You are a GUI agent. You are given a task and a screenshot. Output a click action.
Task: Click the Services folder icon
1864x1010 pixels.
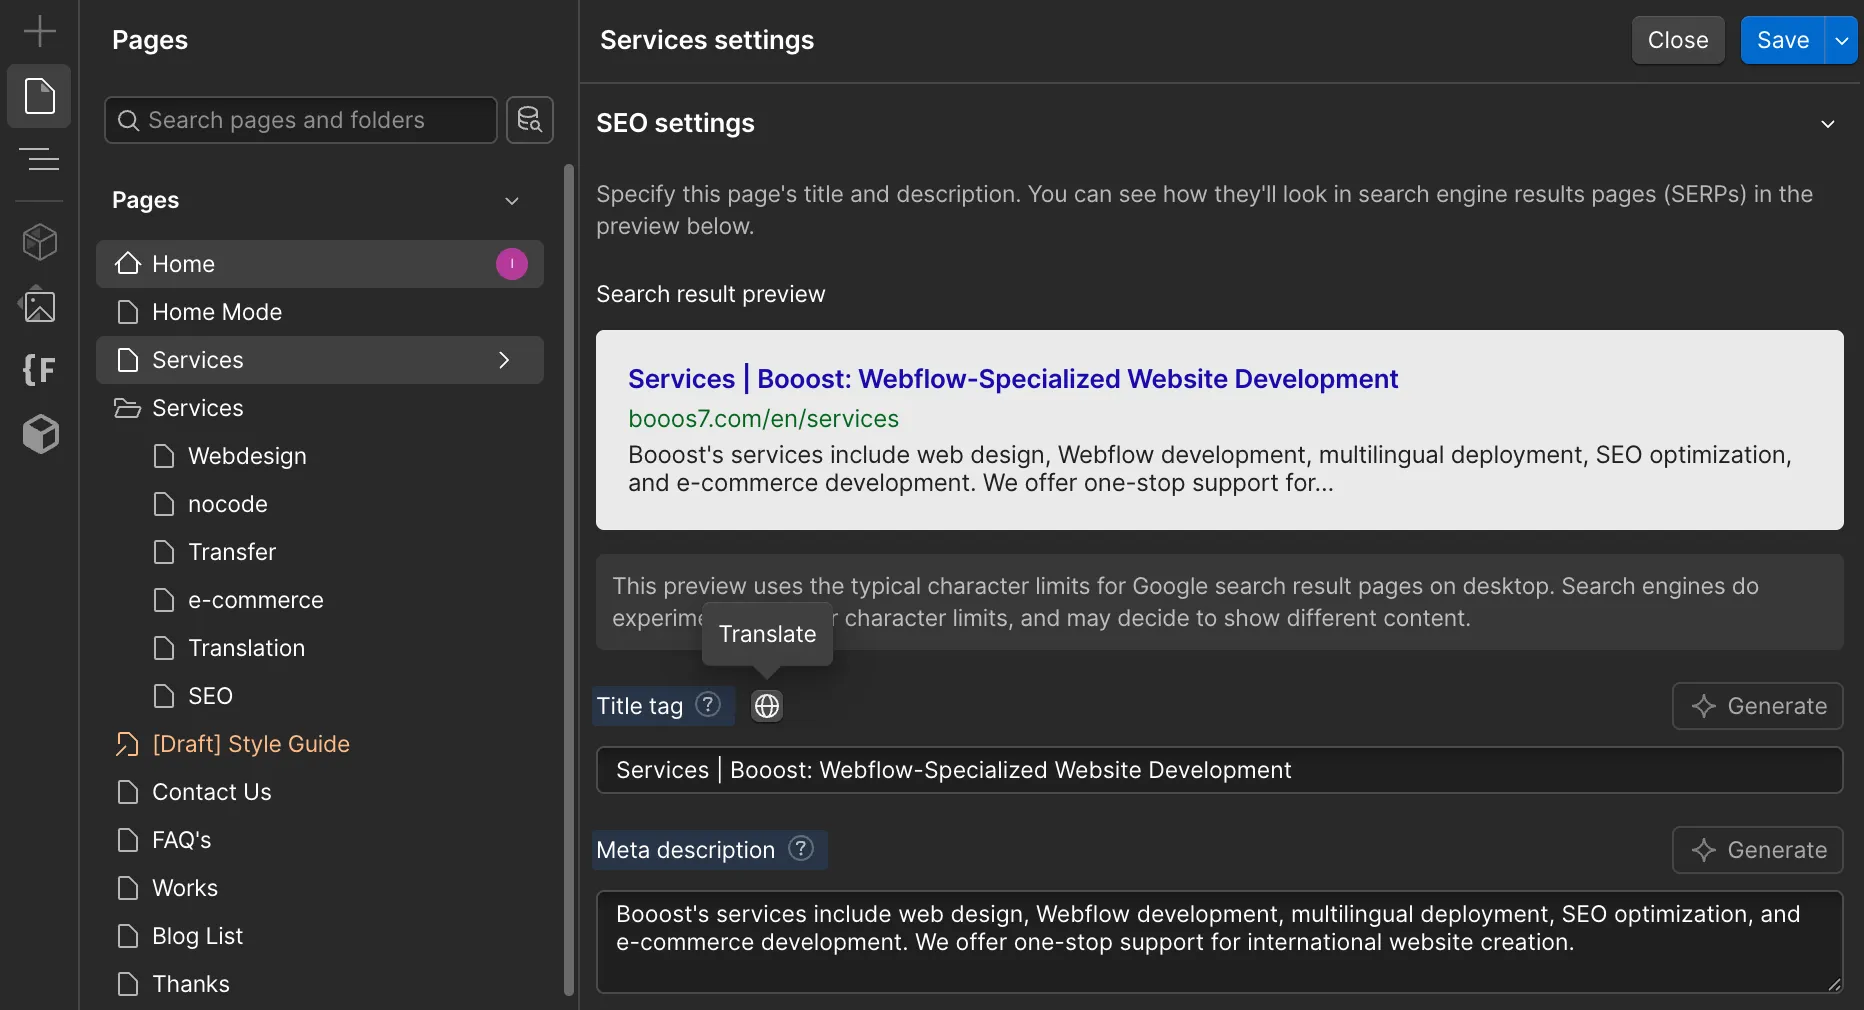pyautogui.click(x=128, y=408)
